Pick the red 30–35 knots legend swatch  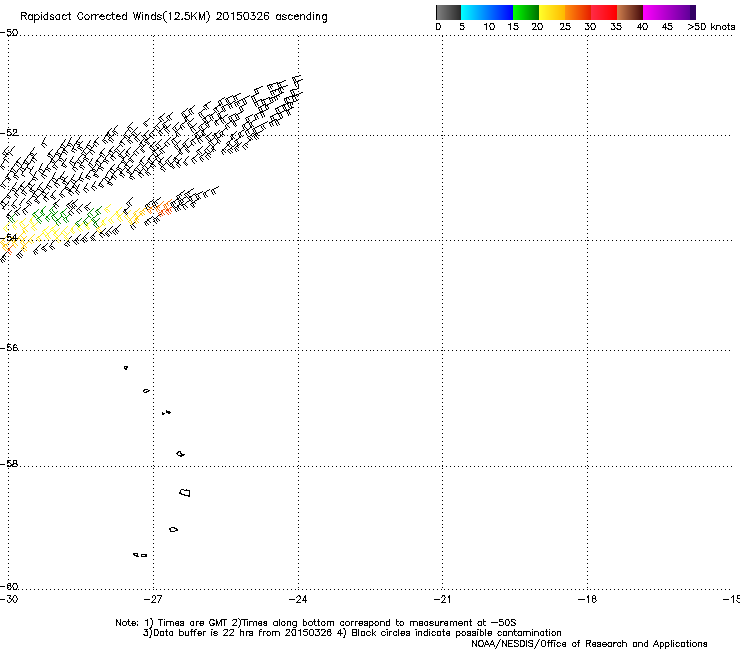click(604, 12)
